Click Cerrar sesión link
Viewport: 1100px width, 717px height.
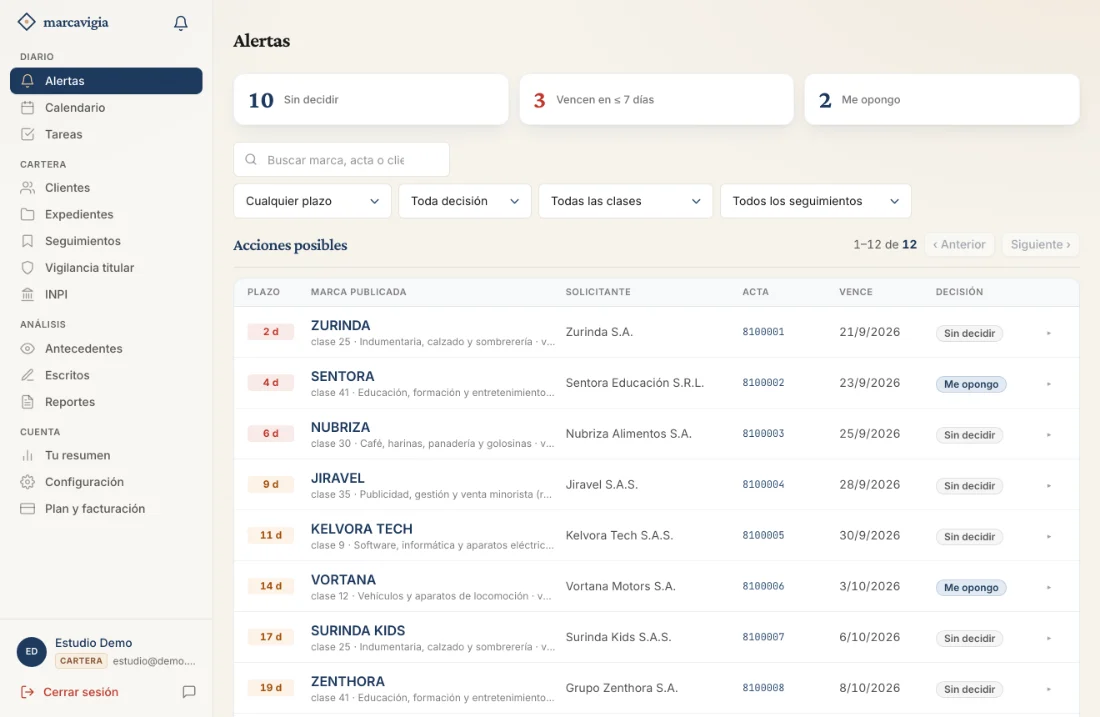[81, 692]
